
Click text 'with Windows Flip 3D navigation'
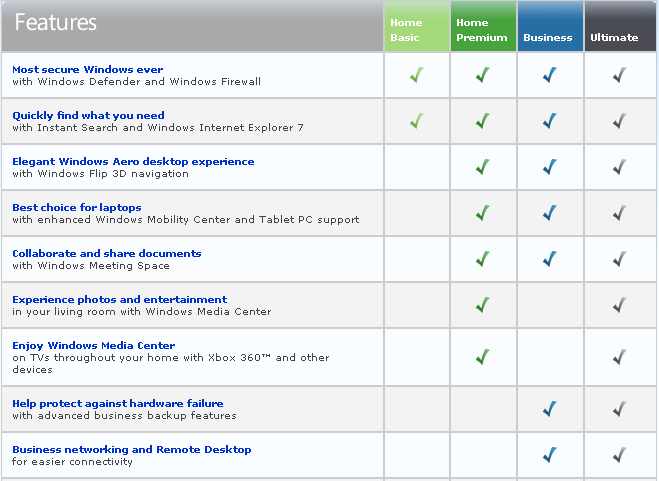(x=100, y=174)
